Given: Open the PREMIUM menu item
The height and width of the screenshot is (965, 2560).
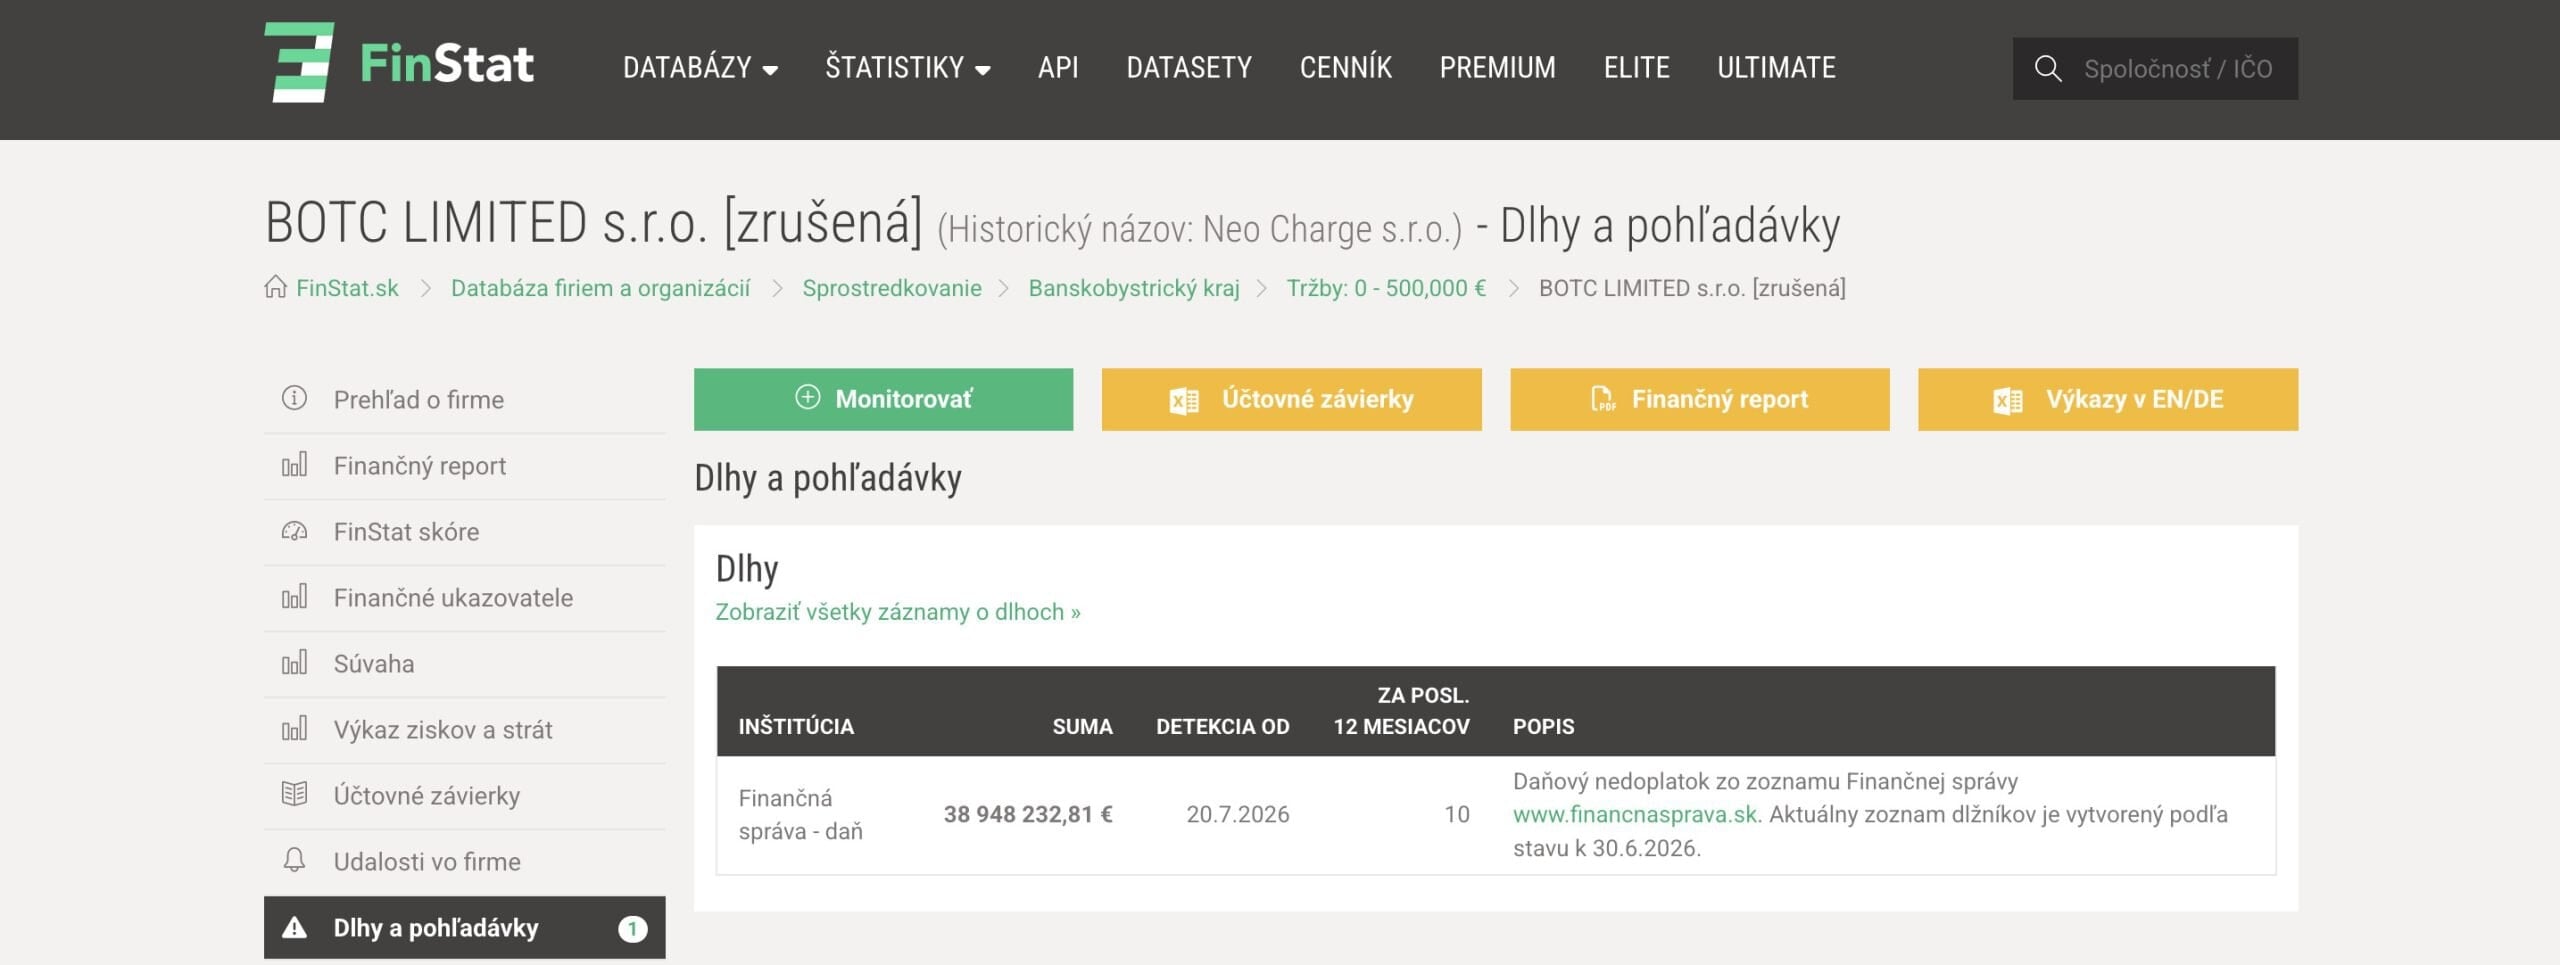Looking at the screenshot, I should click(x=1497, y=68).
